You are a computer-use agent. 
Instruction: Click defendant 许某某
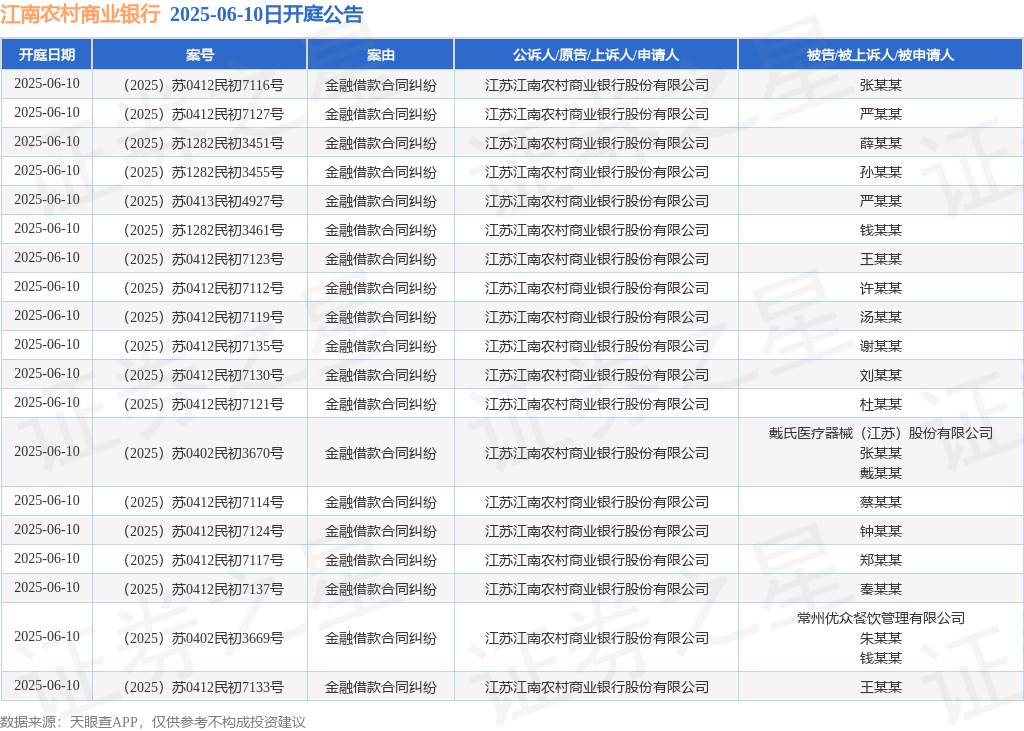880,288
